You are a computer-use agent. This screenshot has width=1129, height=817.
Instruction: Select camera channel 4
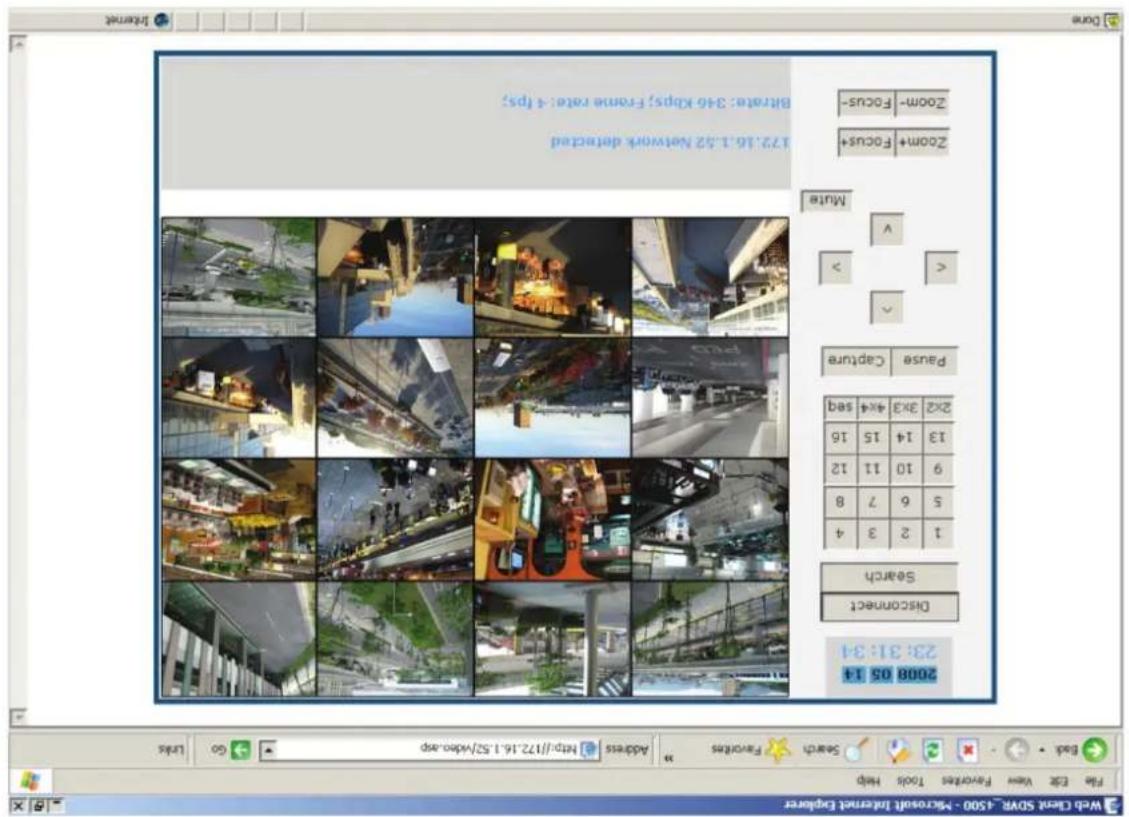(840, 533)
